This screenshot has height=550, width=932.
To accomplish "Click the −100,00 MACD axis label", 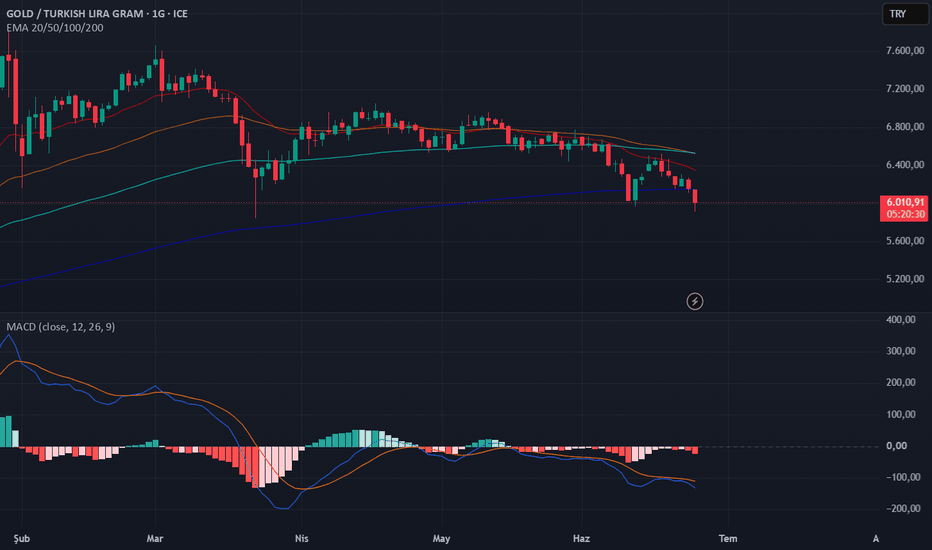I will [x=901, y=477].
